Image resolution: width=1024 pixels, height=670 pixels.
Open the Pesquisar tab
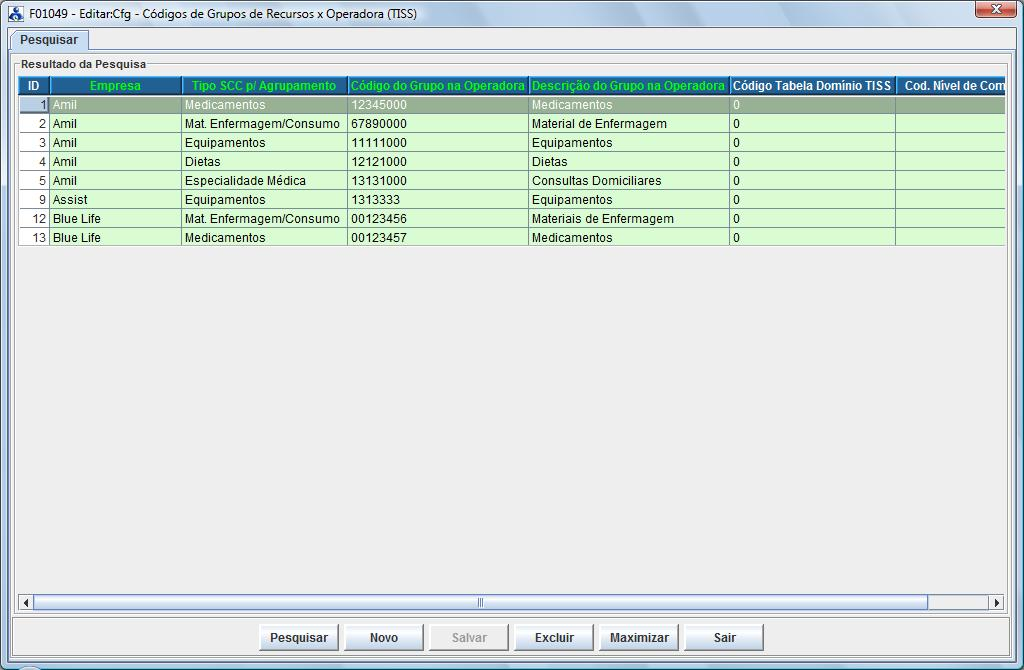[x=49, y=40]
